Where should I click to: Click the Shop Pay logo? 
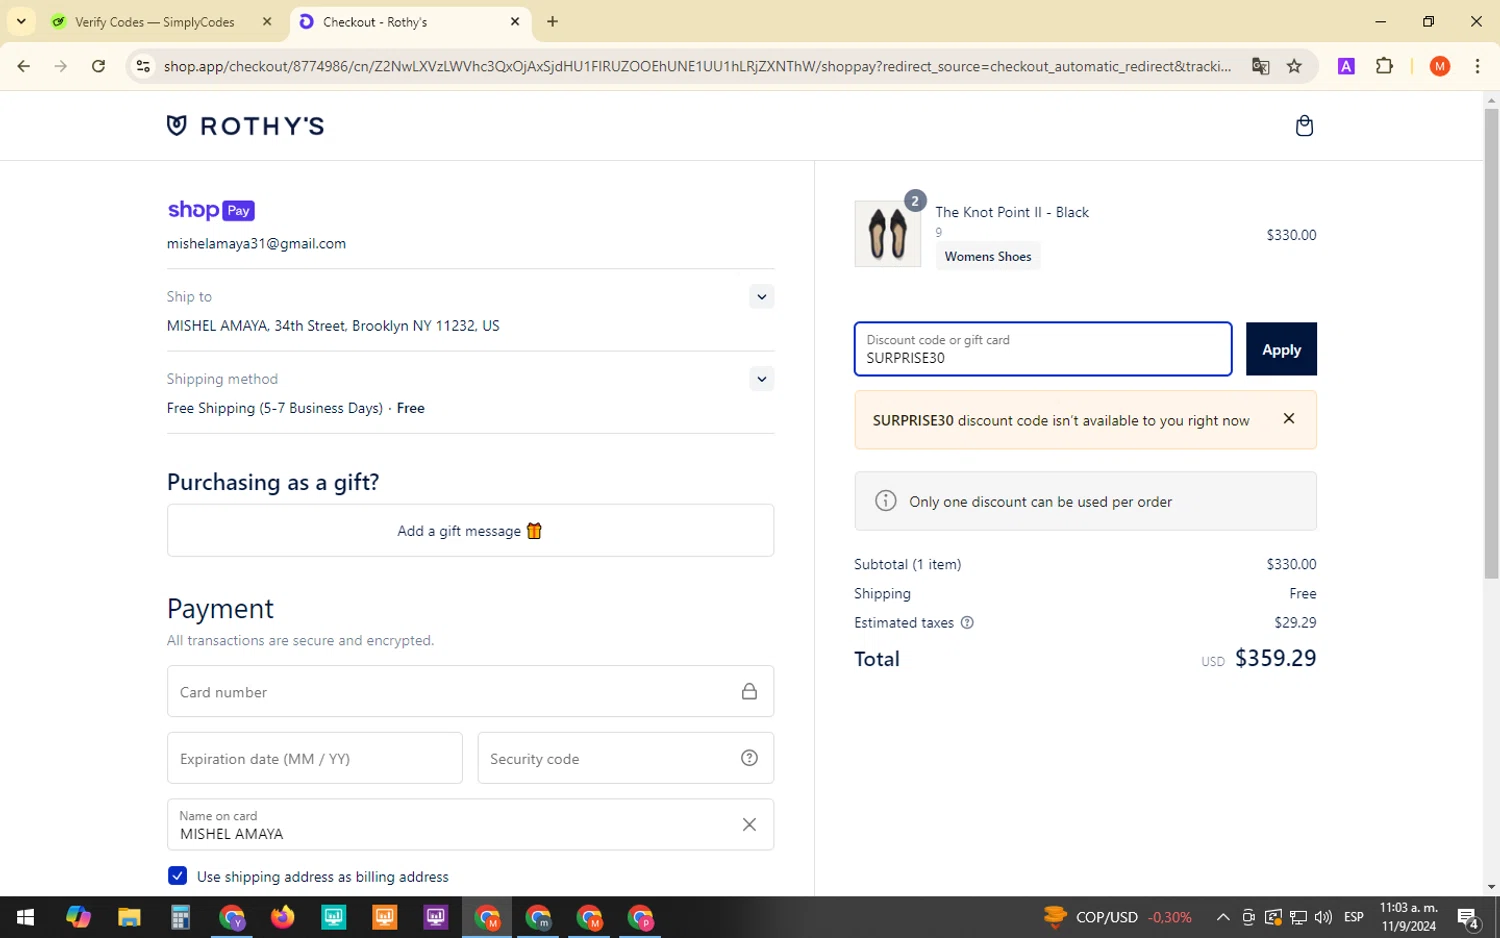[x=211, y=210]
